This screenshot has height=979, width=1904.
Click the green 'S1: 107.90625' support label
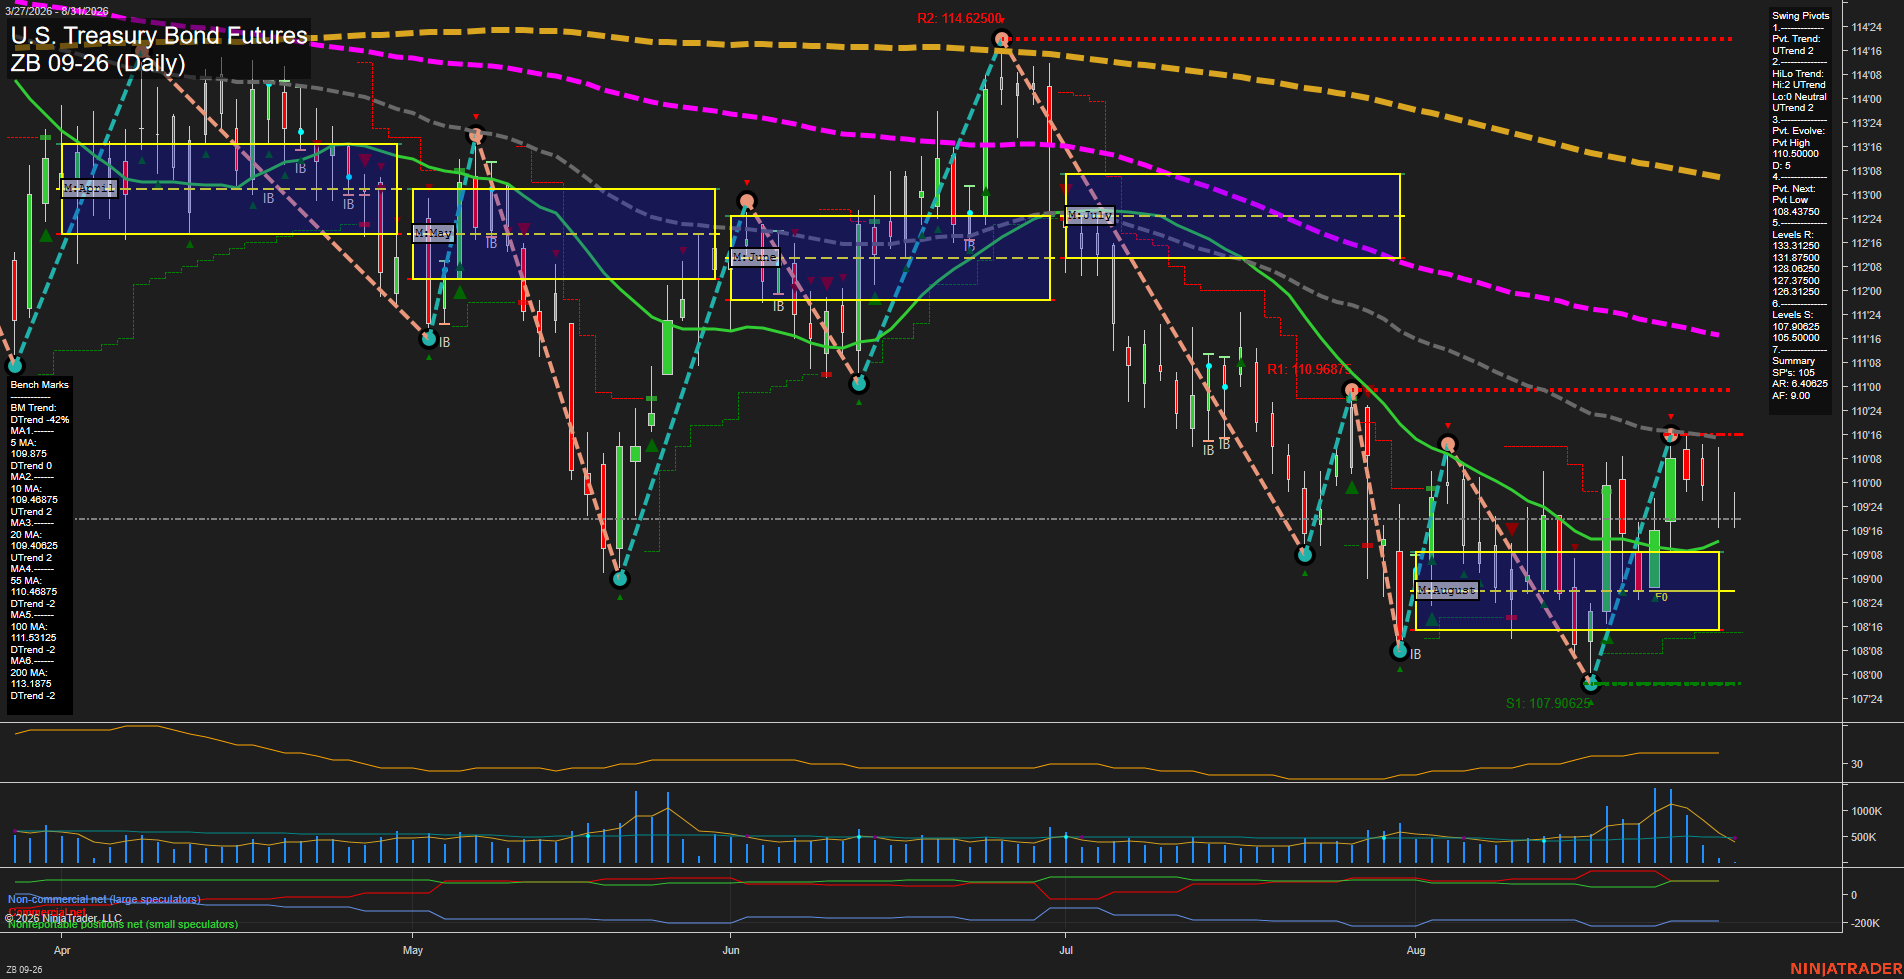(1547, 704)
